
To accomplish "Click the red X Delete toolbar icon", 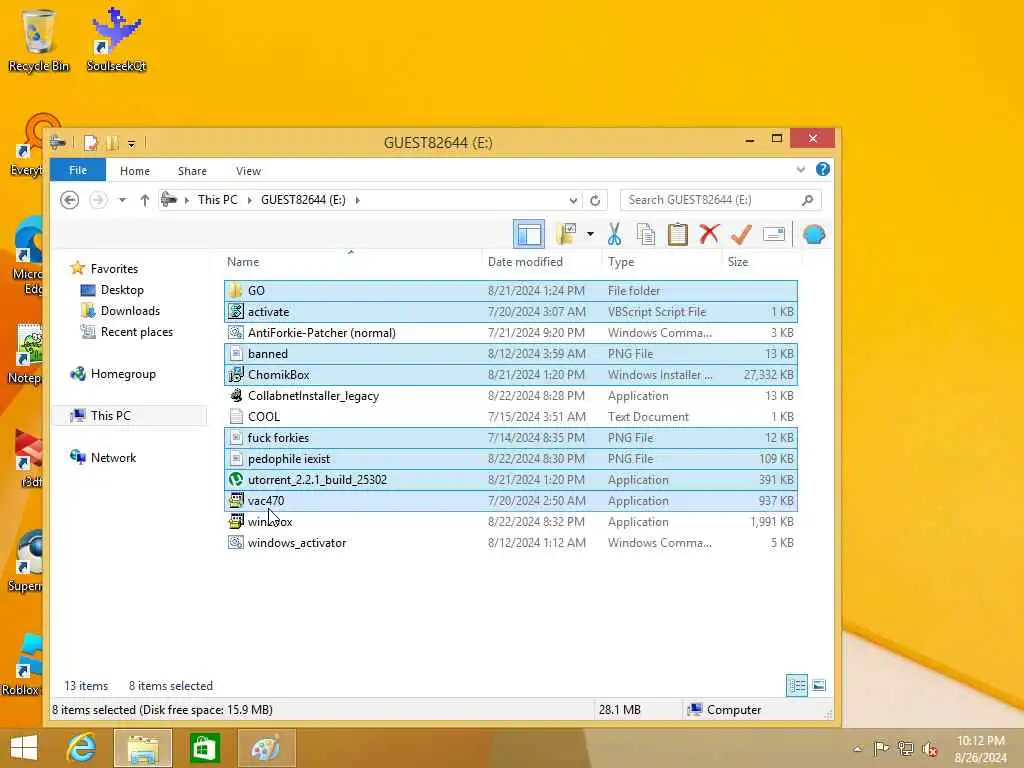I will [709, 234].
